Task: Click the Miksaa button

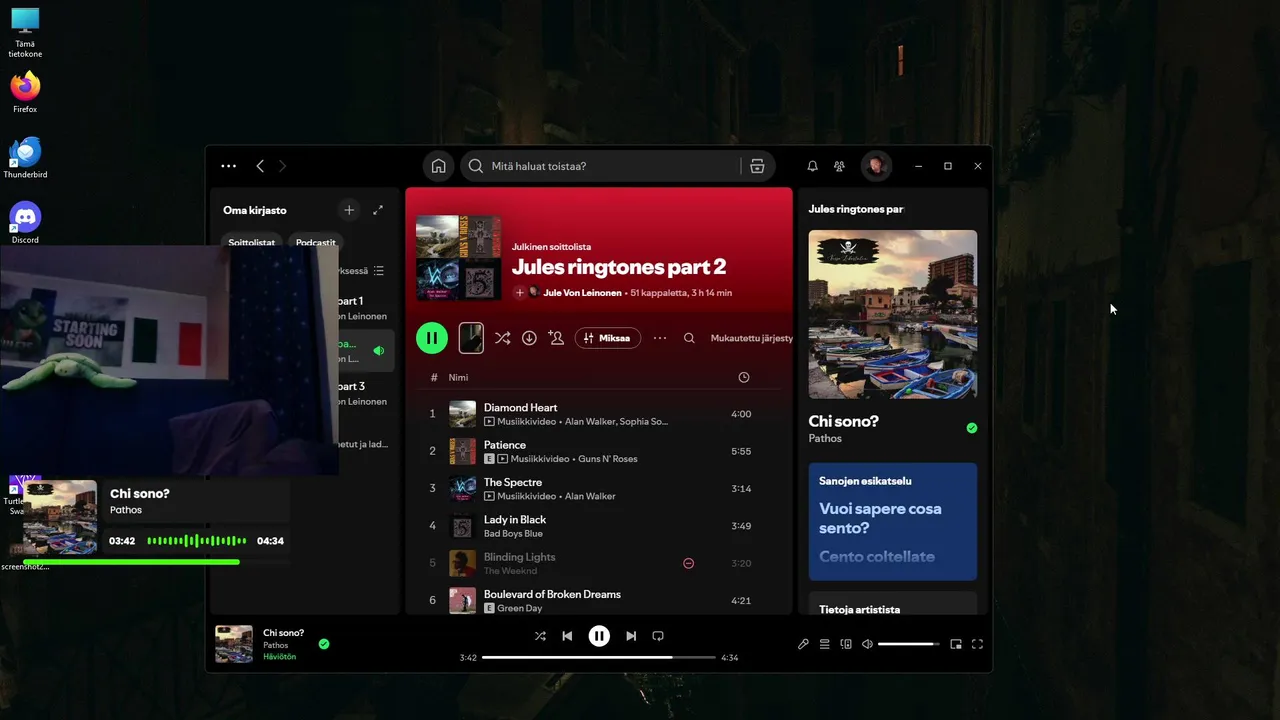Action: 608,338
